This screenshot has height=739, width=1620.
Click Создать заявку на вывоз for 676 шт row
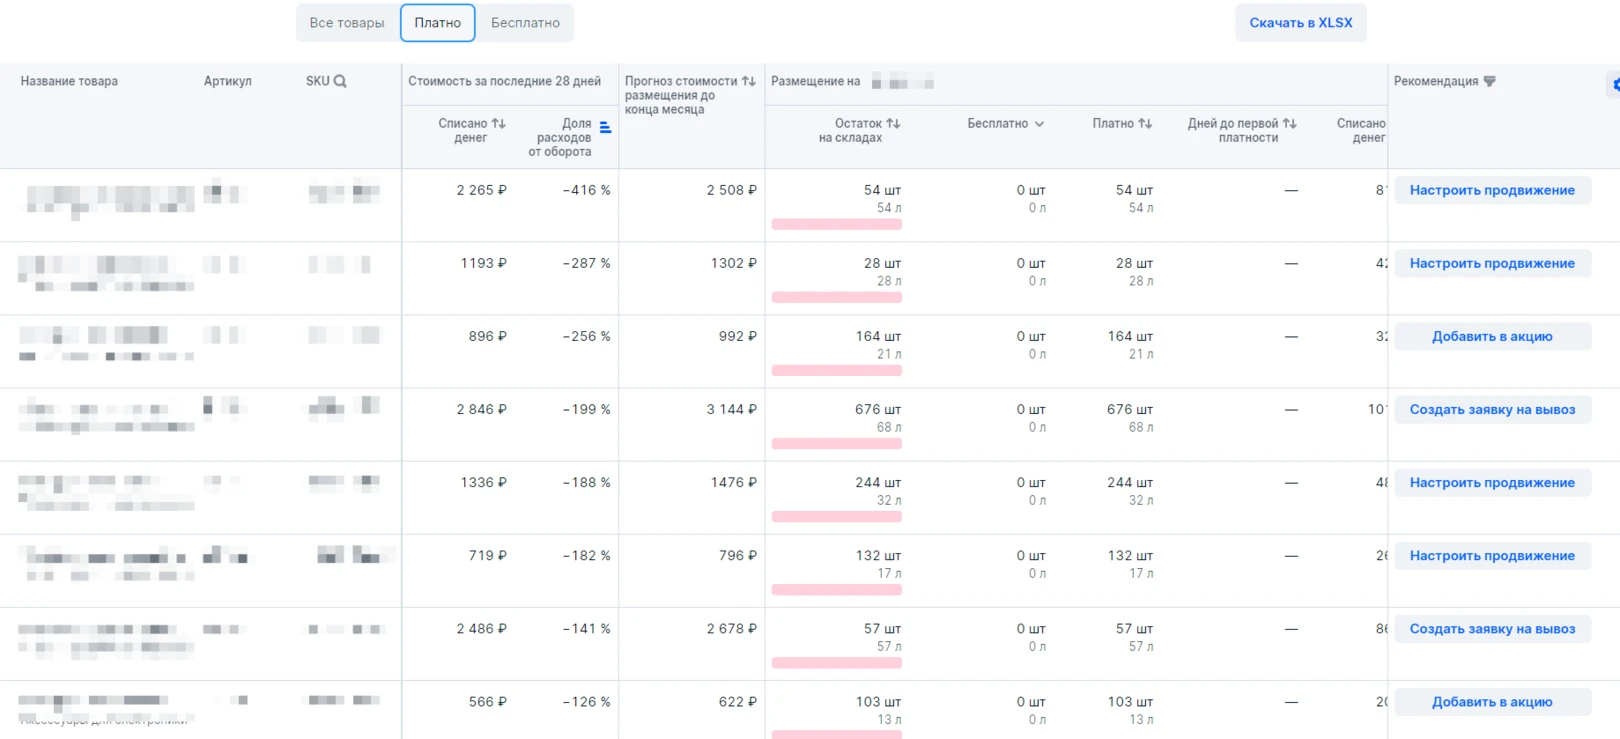[x=1491, y=409]
